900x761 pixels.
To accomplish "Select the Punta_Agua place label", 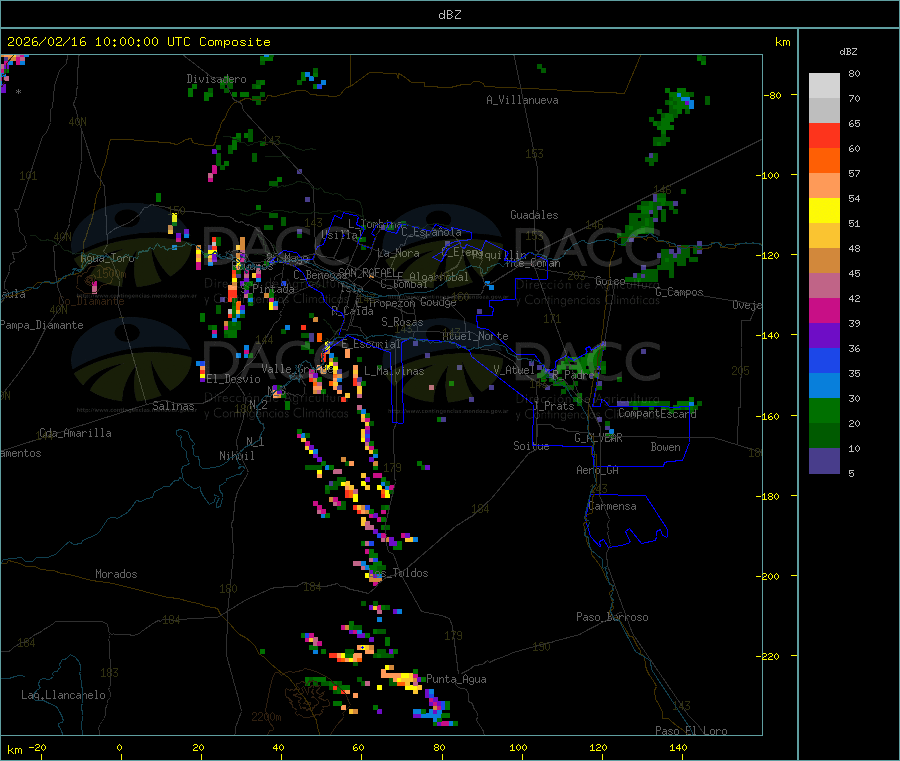I will pyautogui.click(x=456, y=679).
